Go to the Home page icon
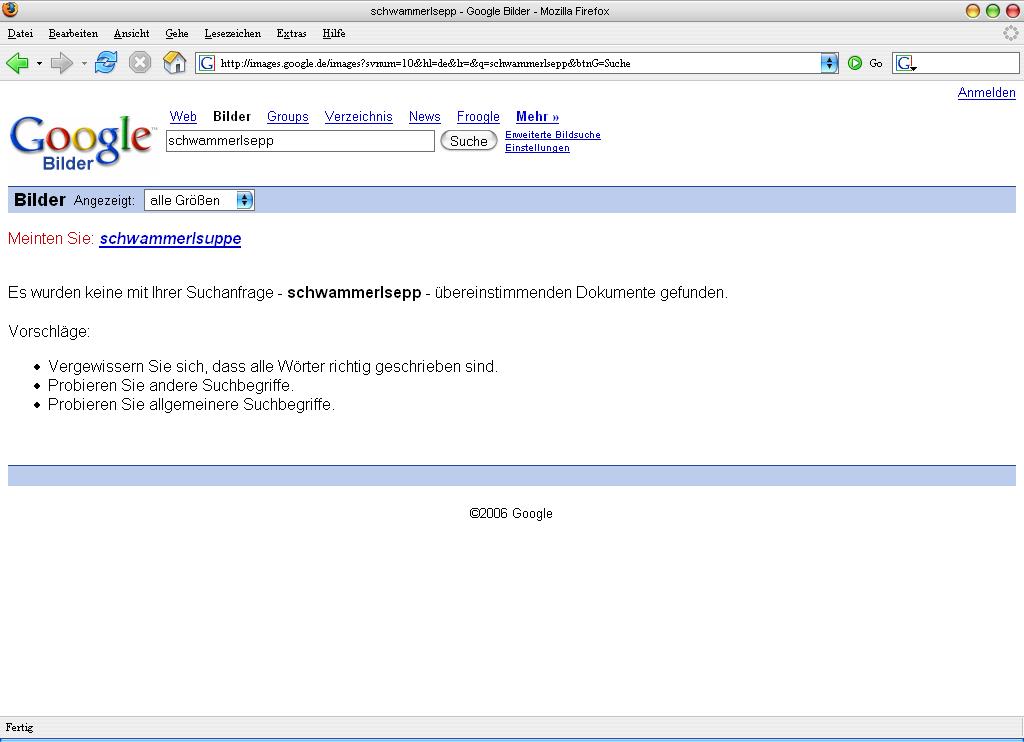Image resolution: width=1024 pixels, height=742 pixels. 174,63
